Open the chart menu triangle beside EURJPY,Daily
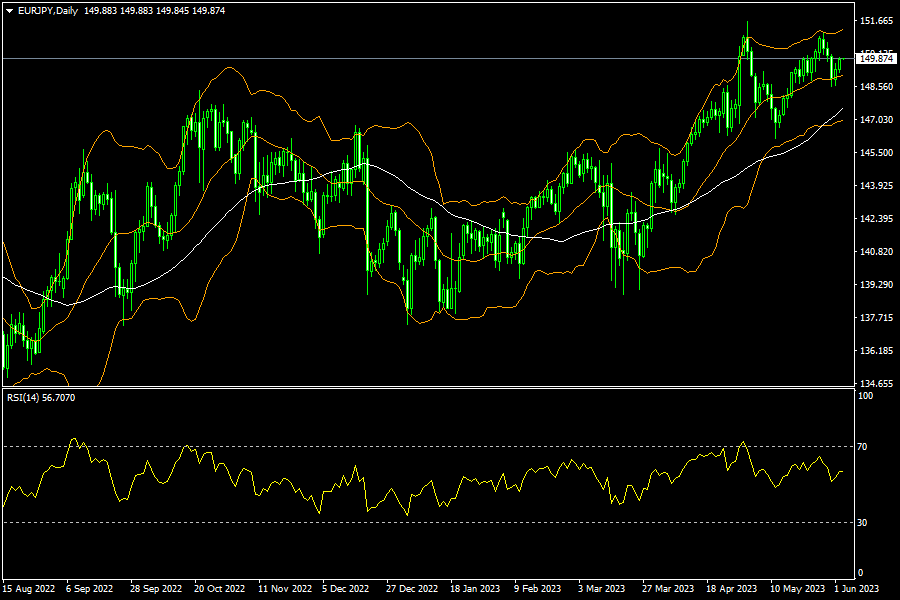The width and height of the screenshot is (900, 600). click(x=9, y=11)
